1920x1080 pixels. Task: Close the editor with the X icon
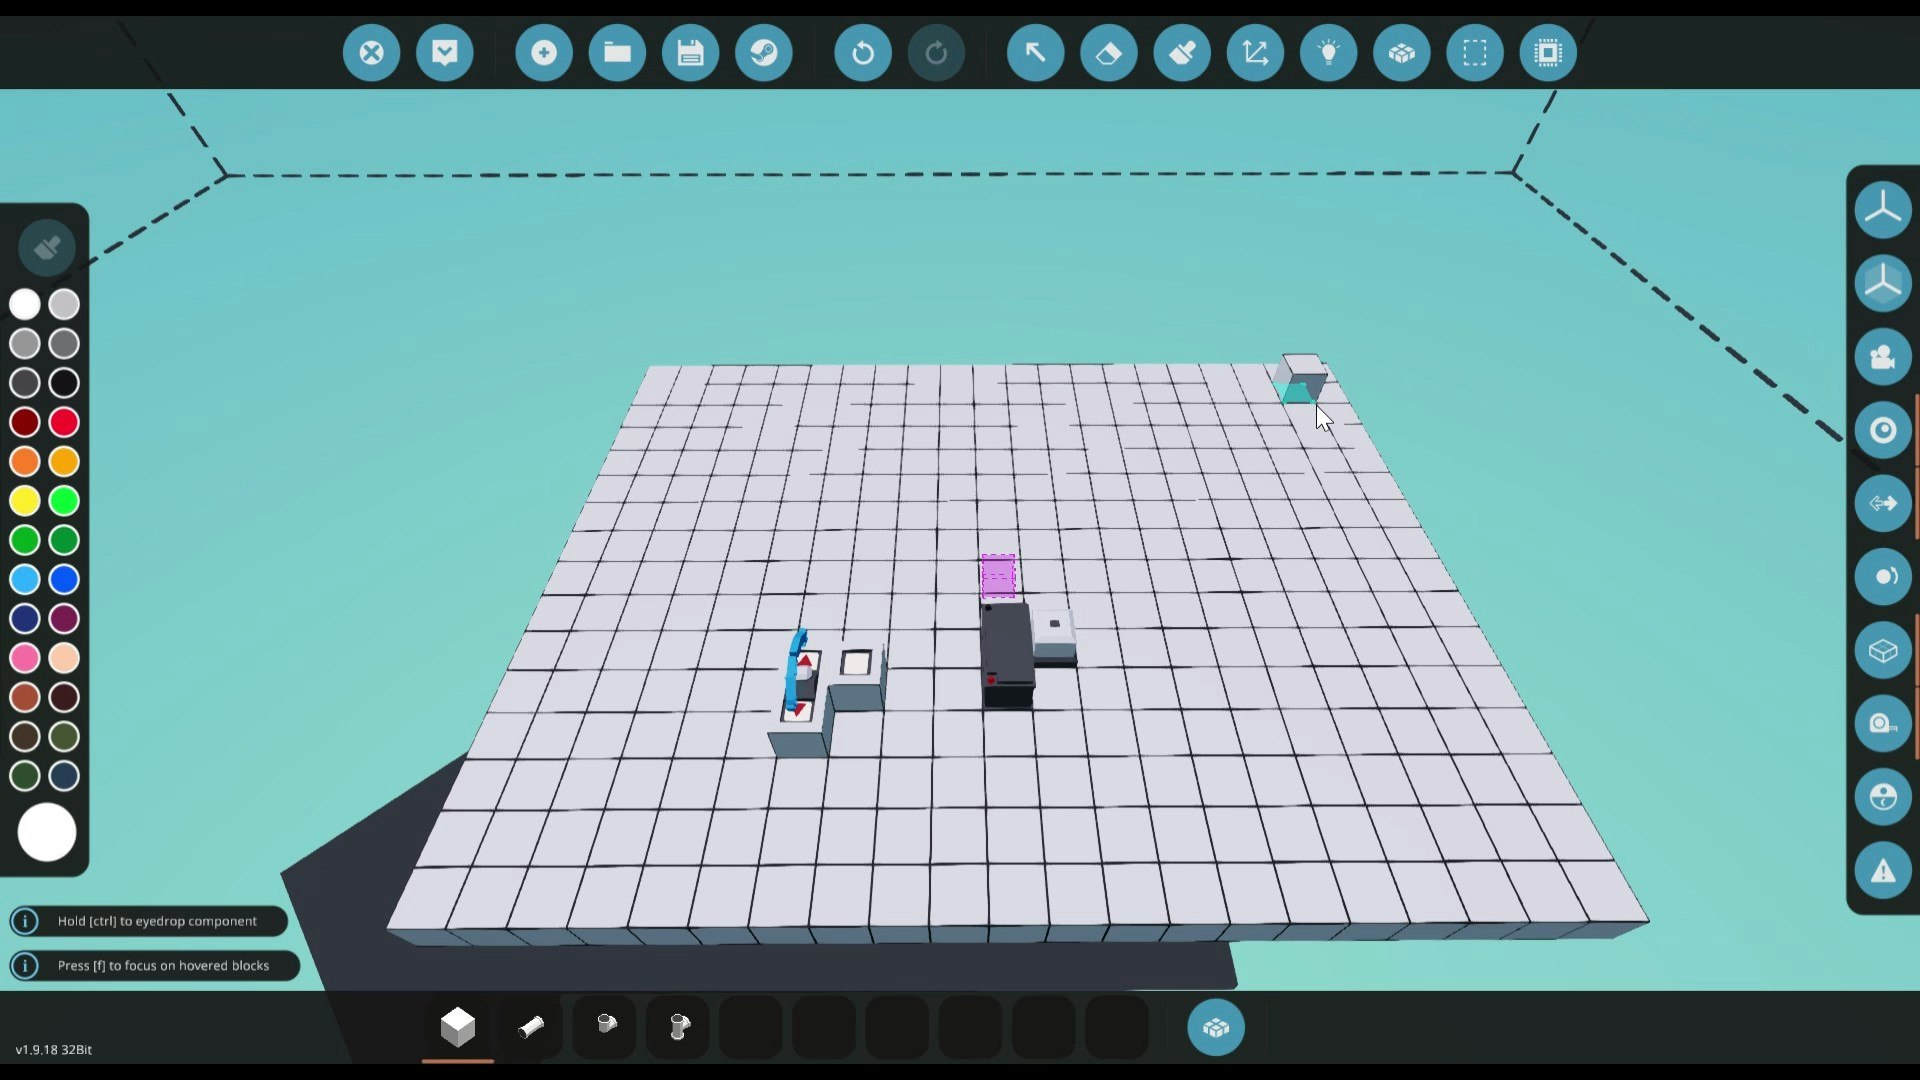pos(371,52)
